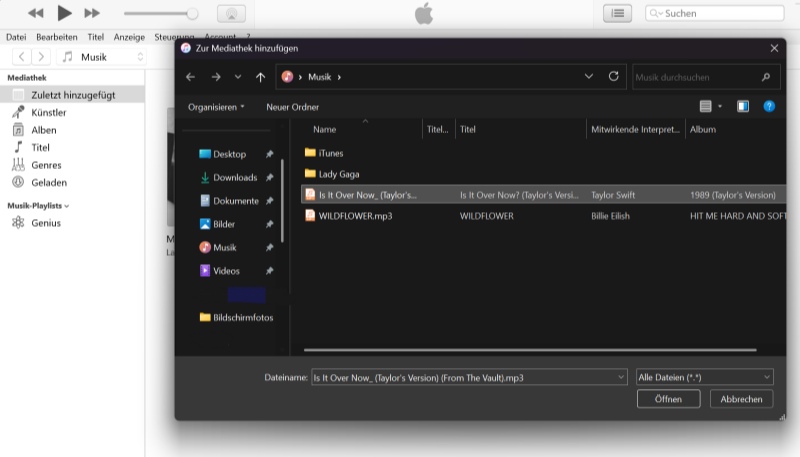Screen dimensions: 800x457
Task: Open the list view icon beside search
Action: click(x=617, y=13)
